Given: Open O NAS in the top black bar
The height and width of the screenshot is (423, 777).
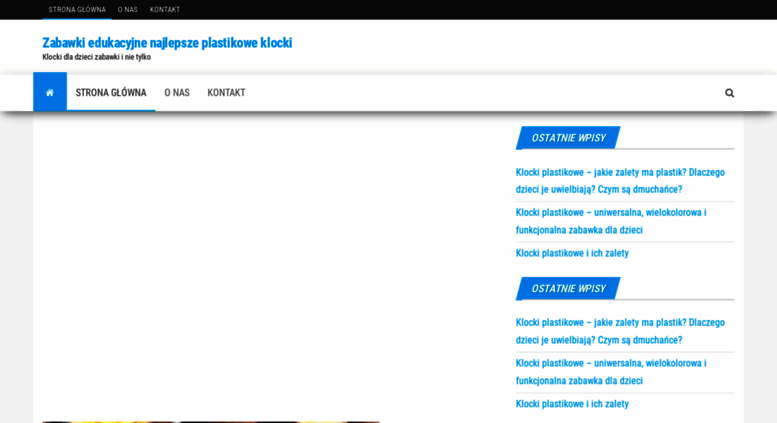Looking at the screenshot, I should (127, 9).
